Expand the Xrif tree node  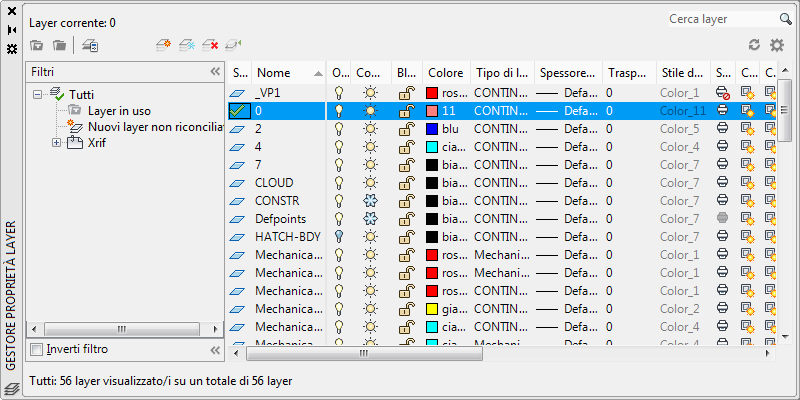[x=56, y=143]
